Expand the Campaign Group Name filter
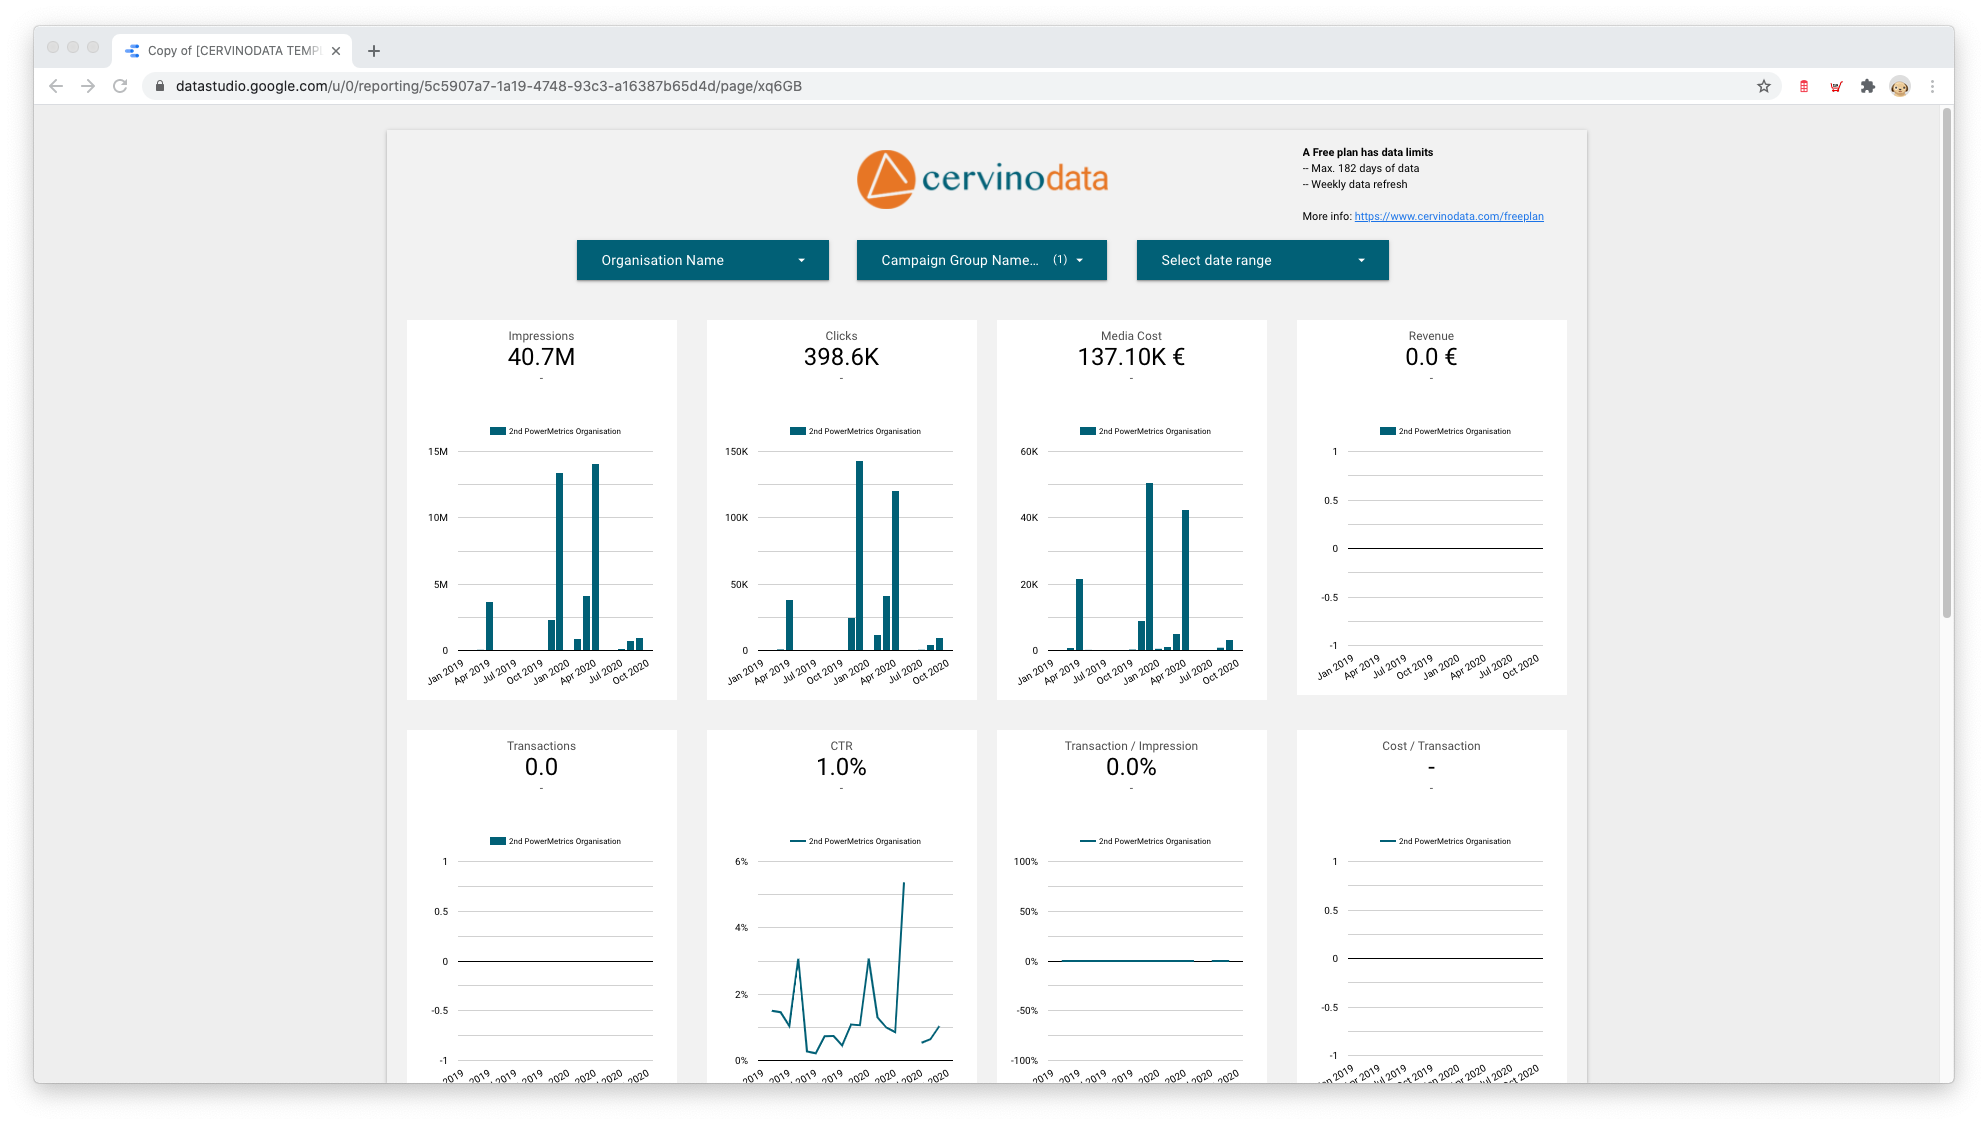 pos(981,260)
